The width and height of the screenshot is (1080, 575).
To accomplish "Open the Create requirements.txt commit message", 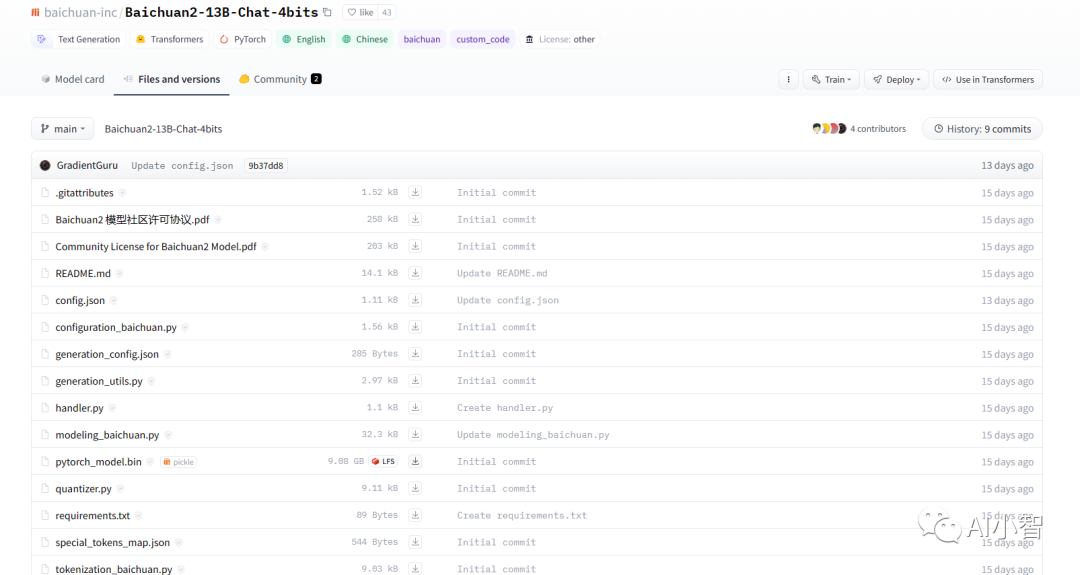I will tap(522, 515).
